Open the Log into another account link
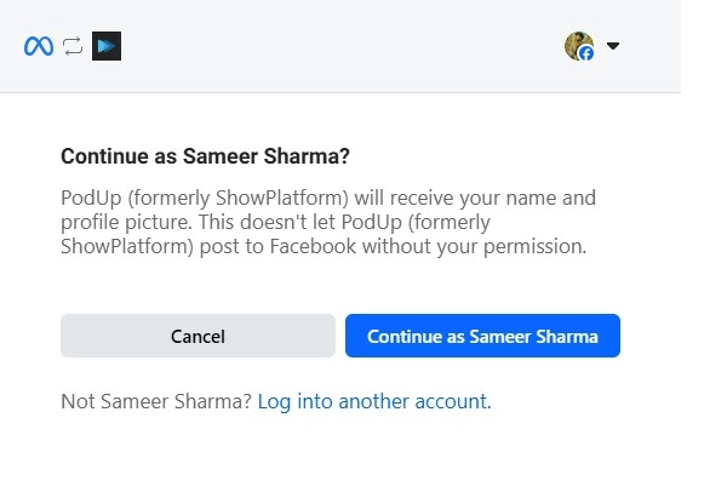 (x=374, y=402)
